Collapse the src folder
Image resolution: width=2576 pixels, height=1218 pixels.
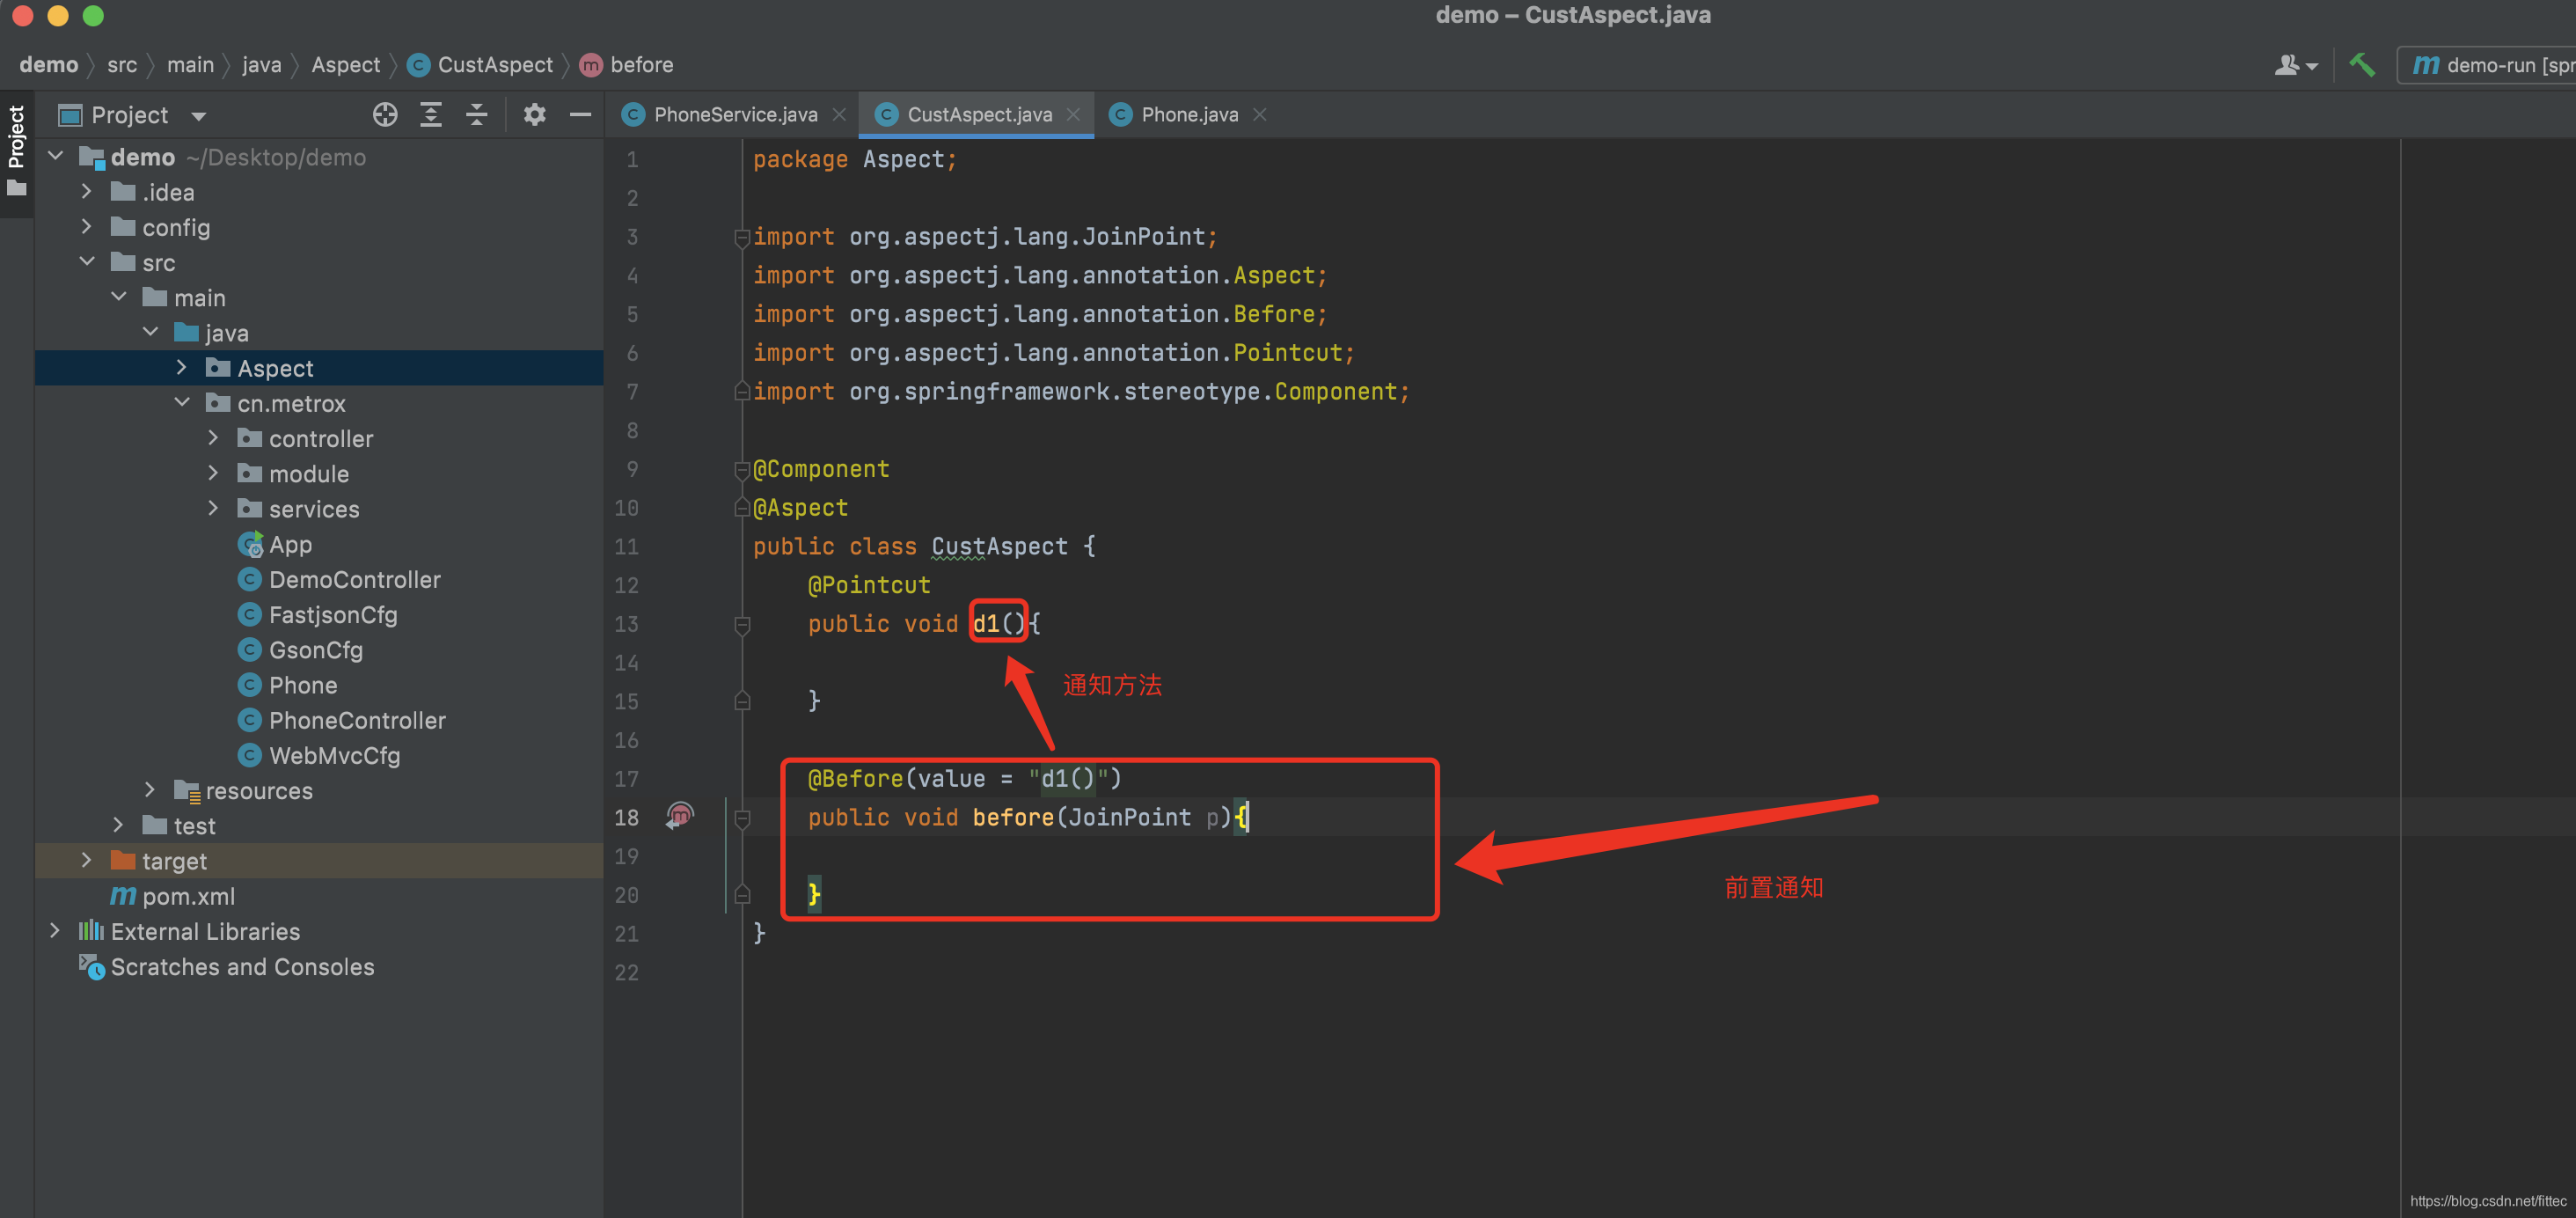[x=87, y=262]
